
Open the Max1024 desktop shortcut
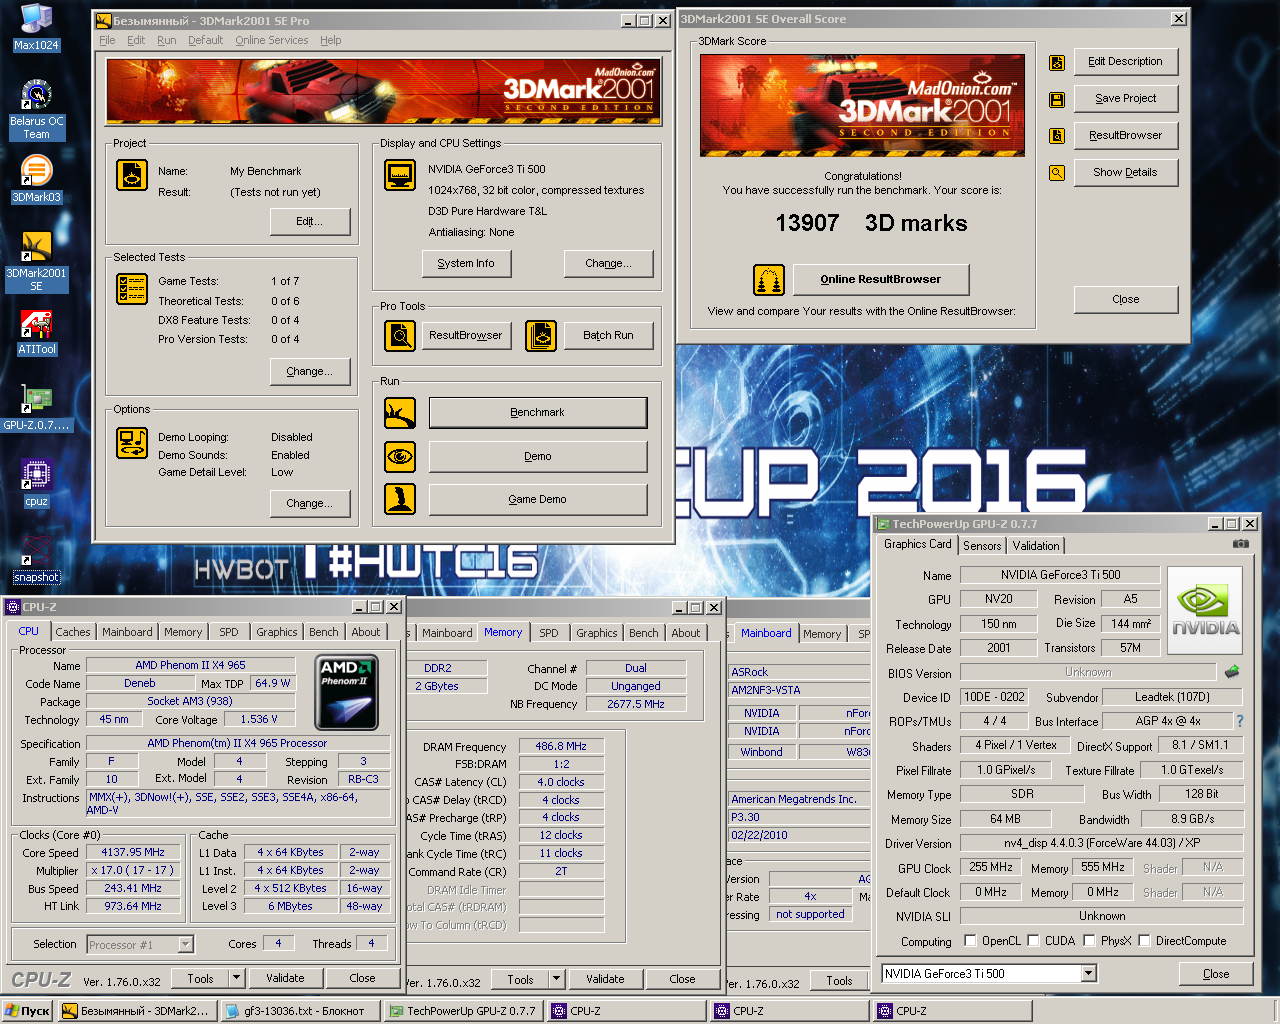point(36,28)
